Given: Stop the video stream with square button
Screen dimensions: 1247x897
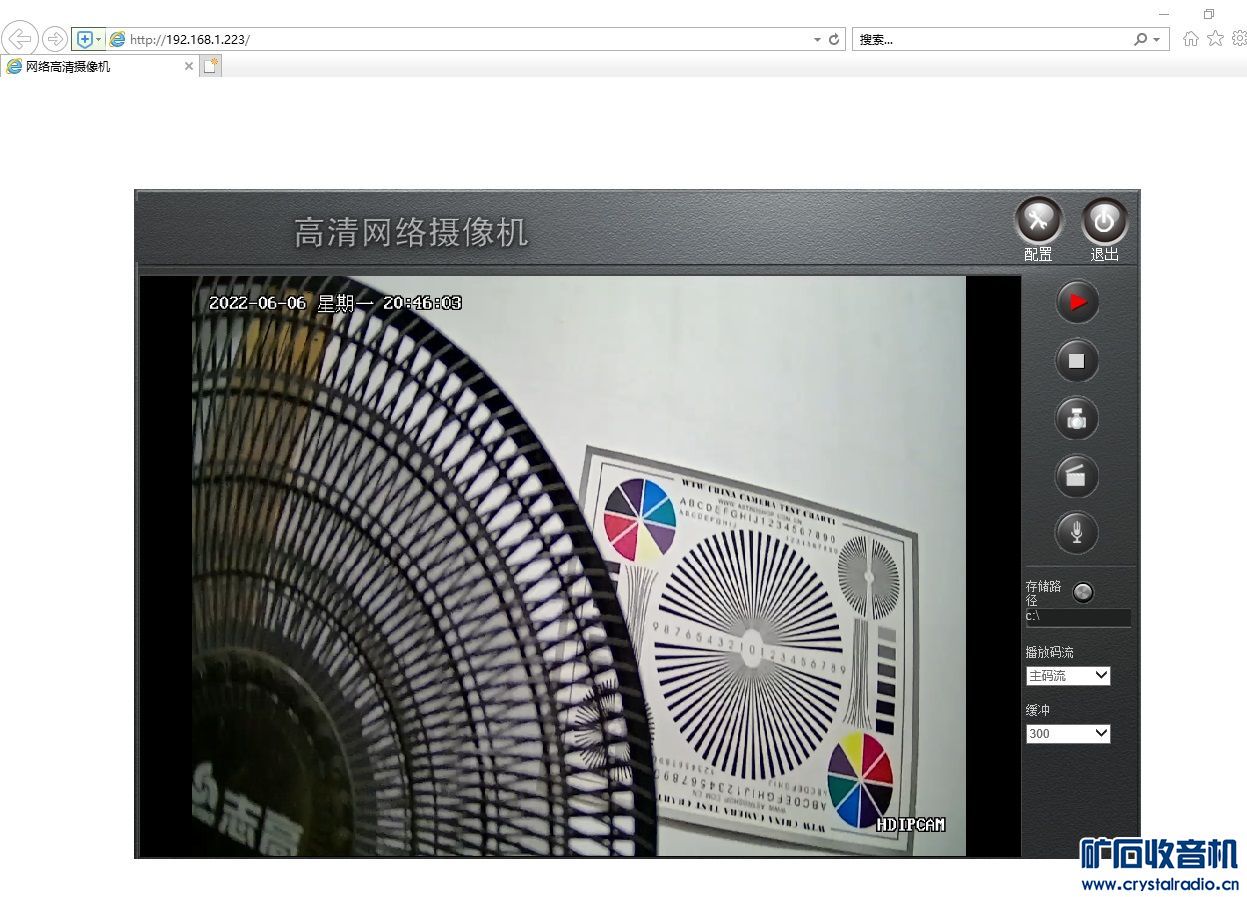Looking at the screenshot, I should [x=1077, y=361].
